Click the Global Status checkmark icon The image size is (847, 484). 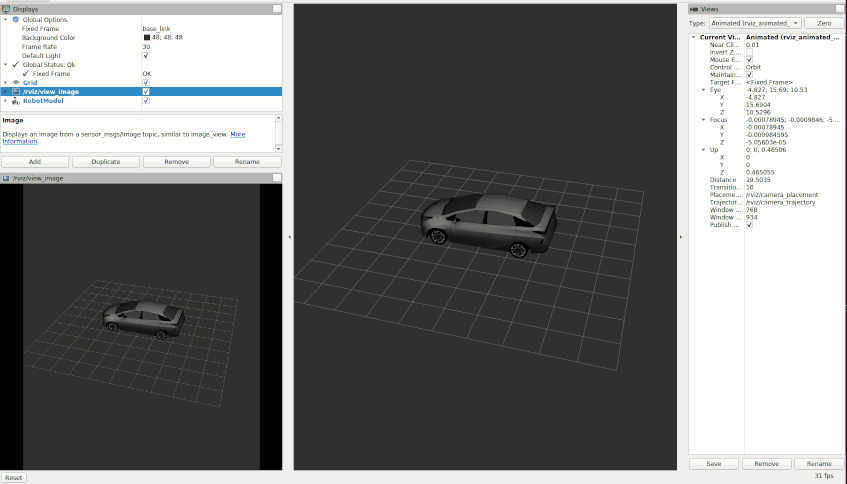[16, 64]
